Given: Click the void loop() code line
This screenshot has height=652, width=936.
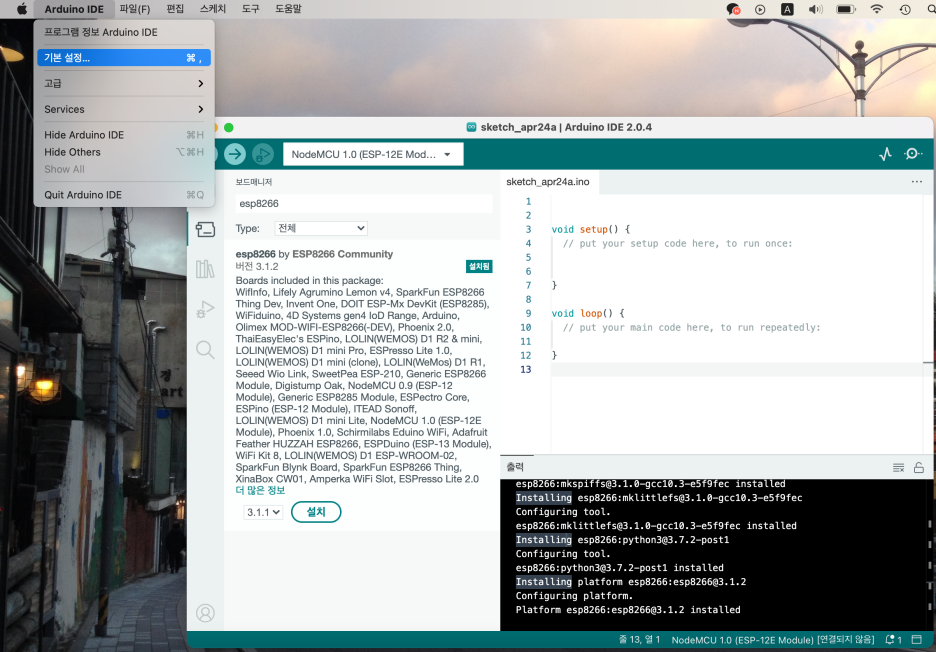Looking at the screenshot, I should (x=587, y=313).
